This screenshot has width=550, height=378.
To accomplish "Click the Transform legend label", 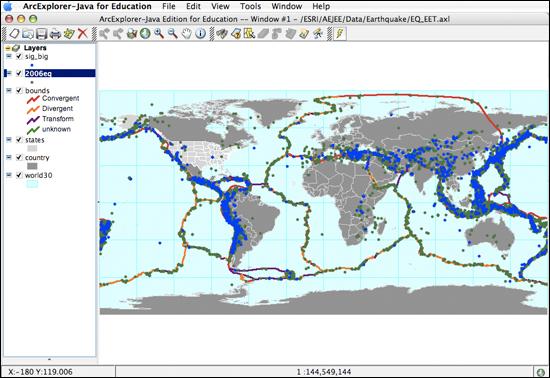I will pos(58,119).
